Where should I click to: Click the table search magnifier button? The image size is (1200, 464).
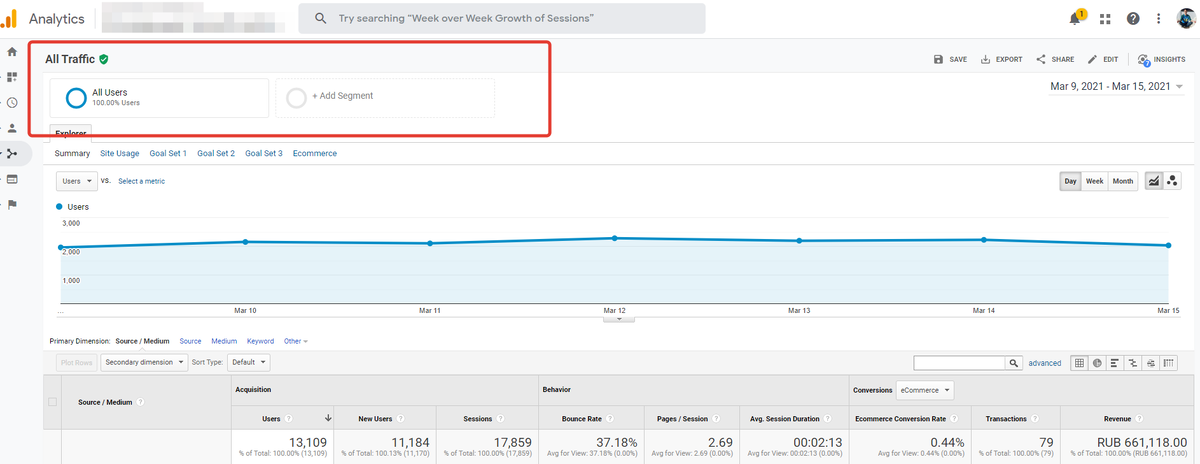pyautogui.click(x=1014, y=363)
